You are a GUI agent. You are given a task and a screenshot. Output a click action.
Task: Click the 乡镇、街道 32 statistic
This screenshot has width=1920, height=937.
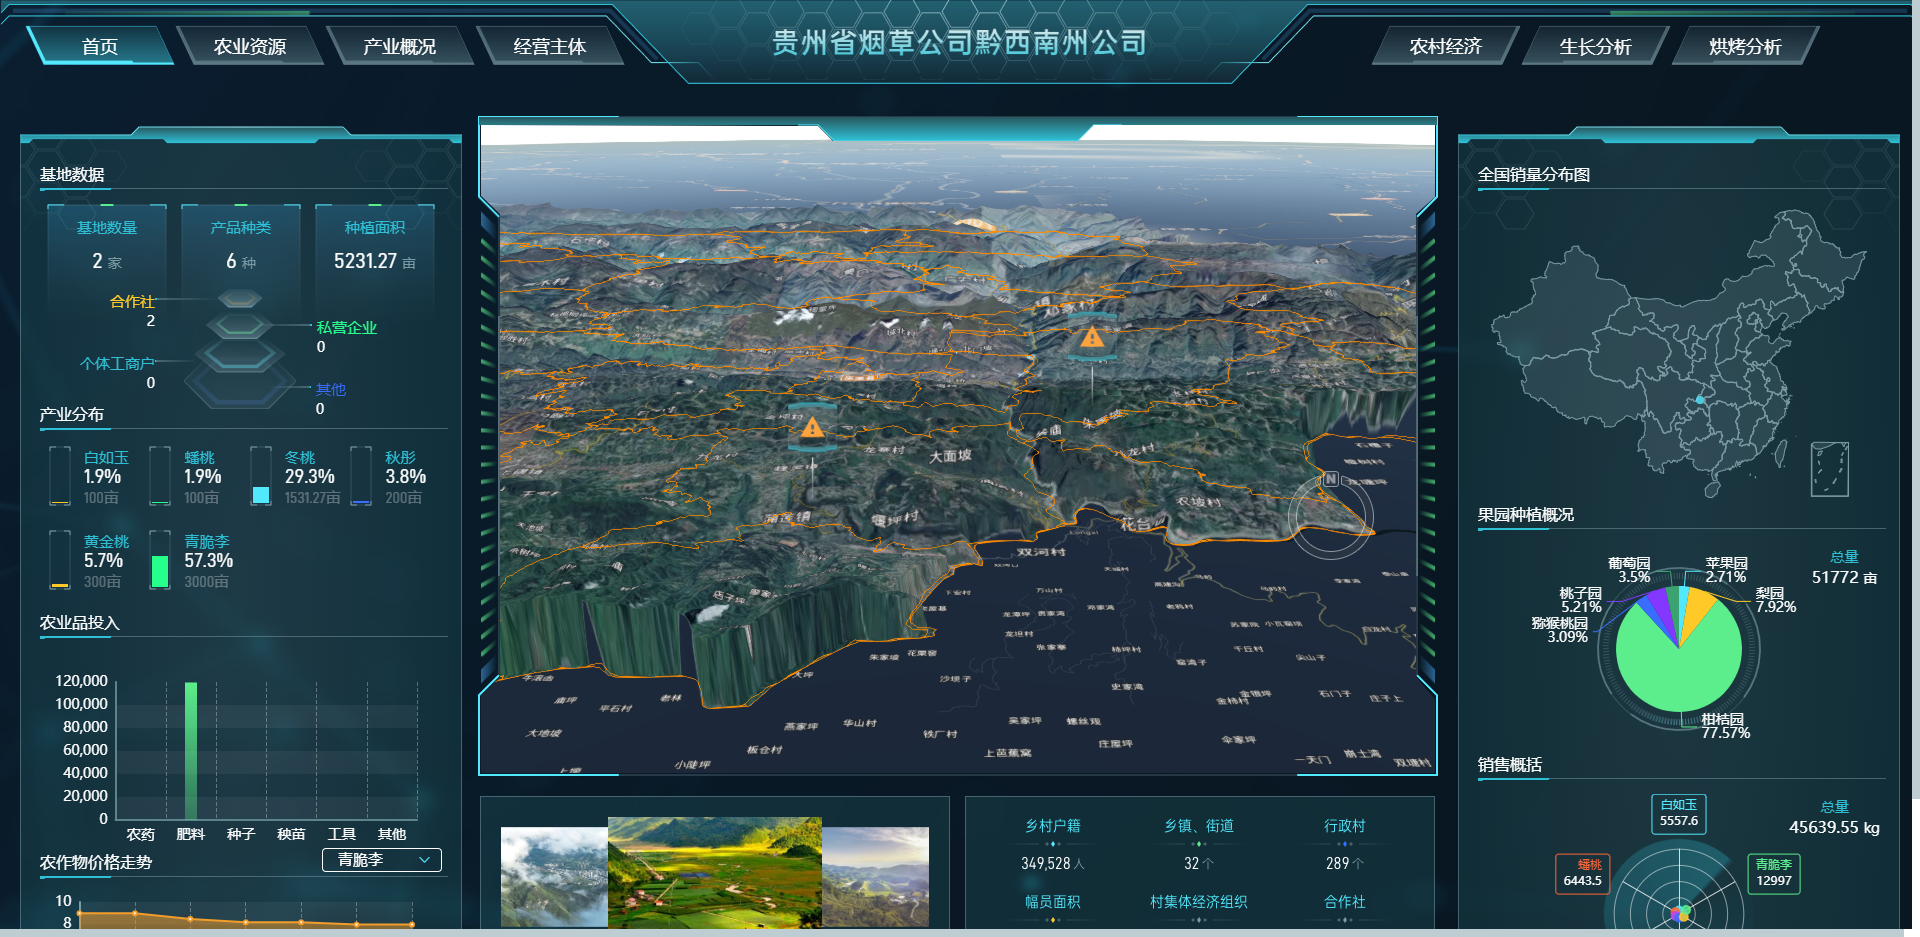(x=1199, y=845)
